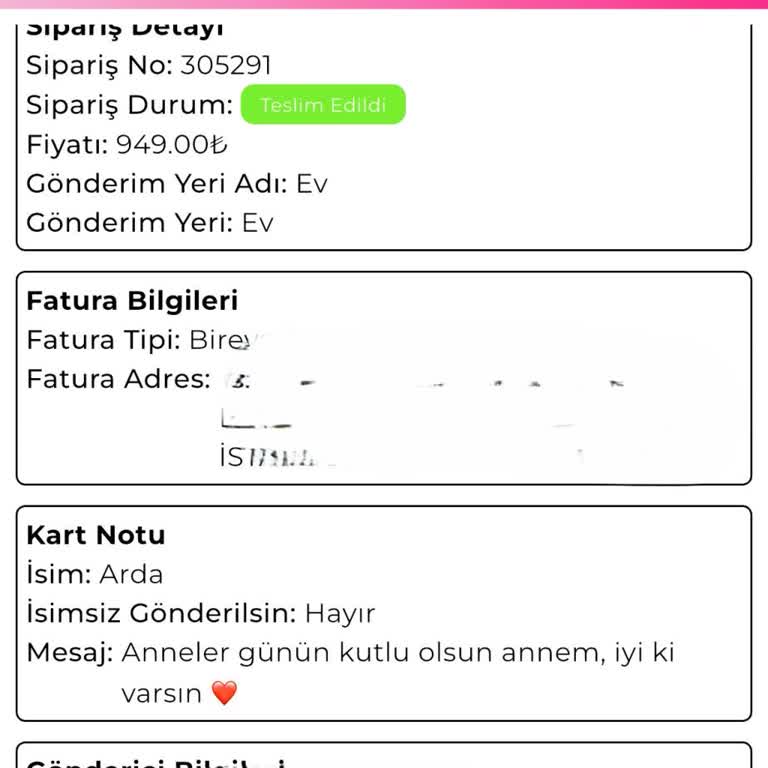The height and width of the screenshot is (768, 768).
Task: Tap the Mesaj label in Kart Notu
Action: tap(69, 654)
